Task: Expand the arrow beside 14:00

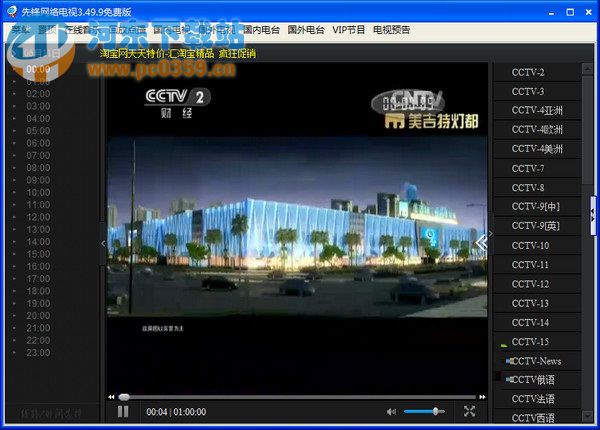Action: tap(15, 242)
